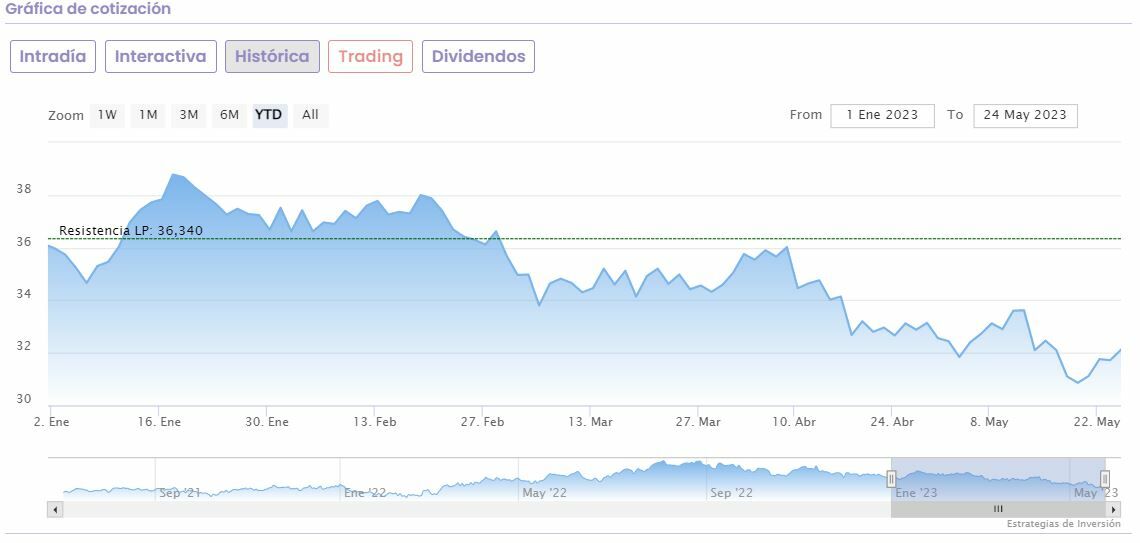
Task: Click the From date field
Action: coord(882,115)
